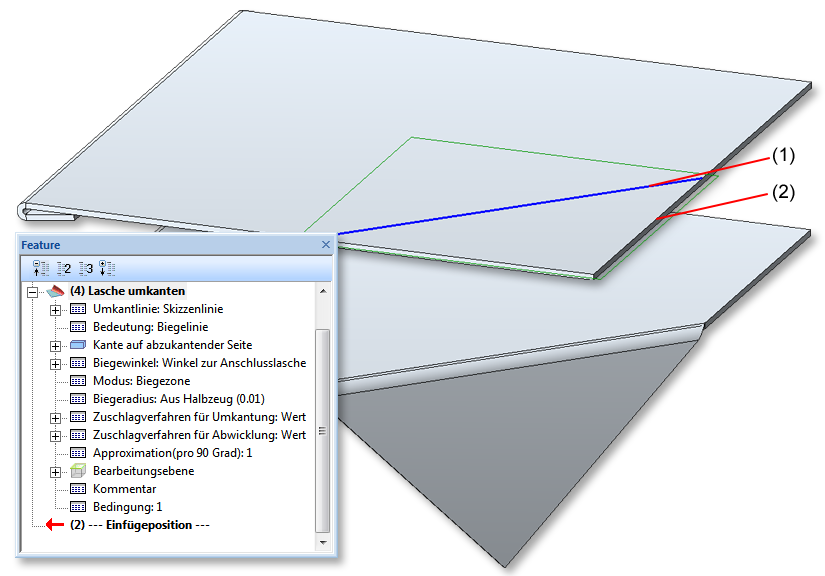Expand Biegewinkel: Winkel zur Anschlusslasche
The width and height of the screenshot is (825, 576).
(55, 363)
